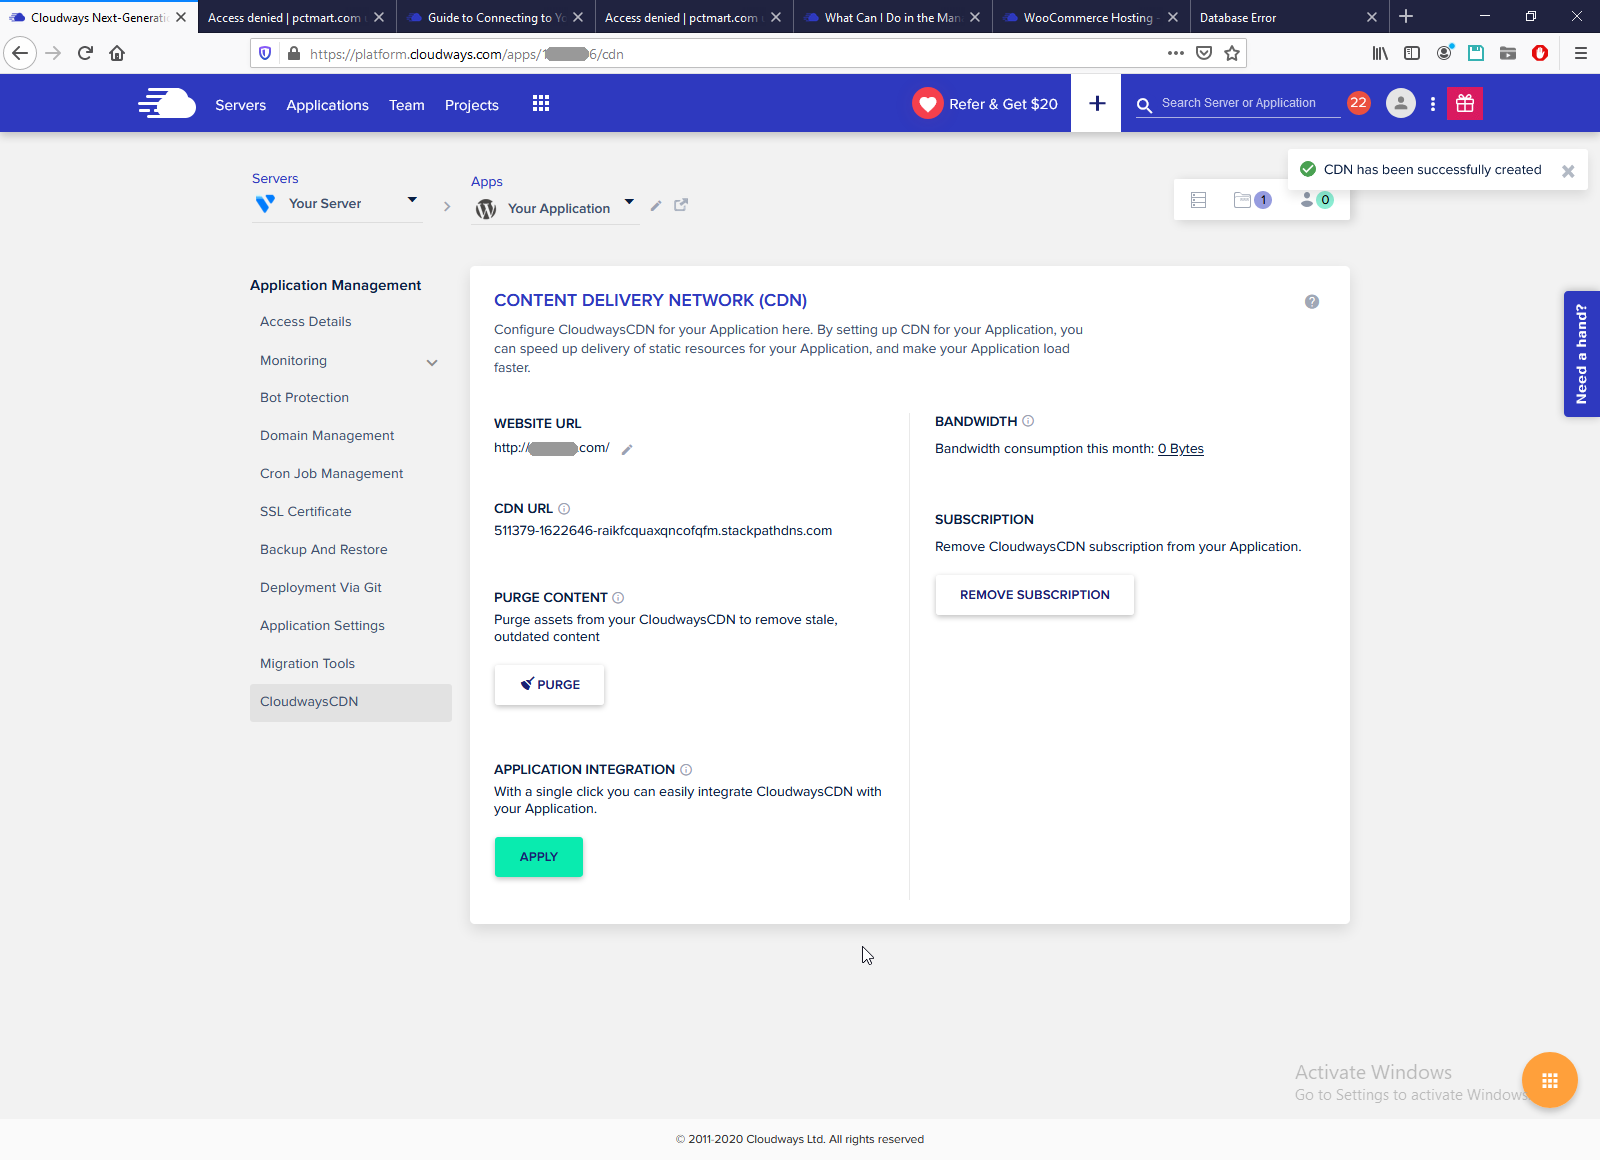Viewport: 1600px width, 1160px height.
Task: Click Servers breadcrumb link
Action: (x=275, y=179)
